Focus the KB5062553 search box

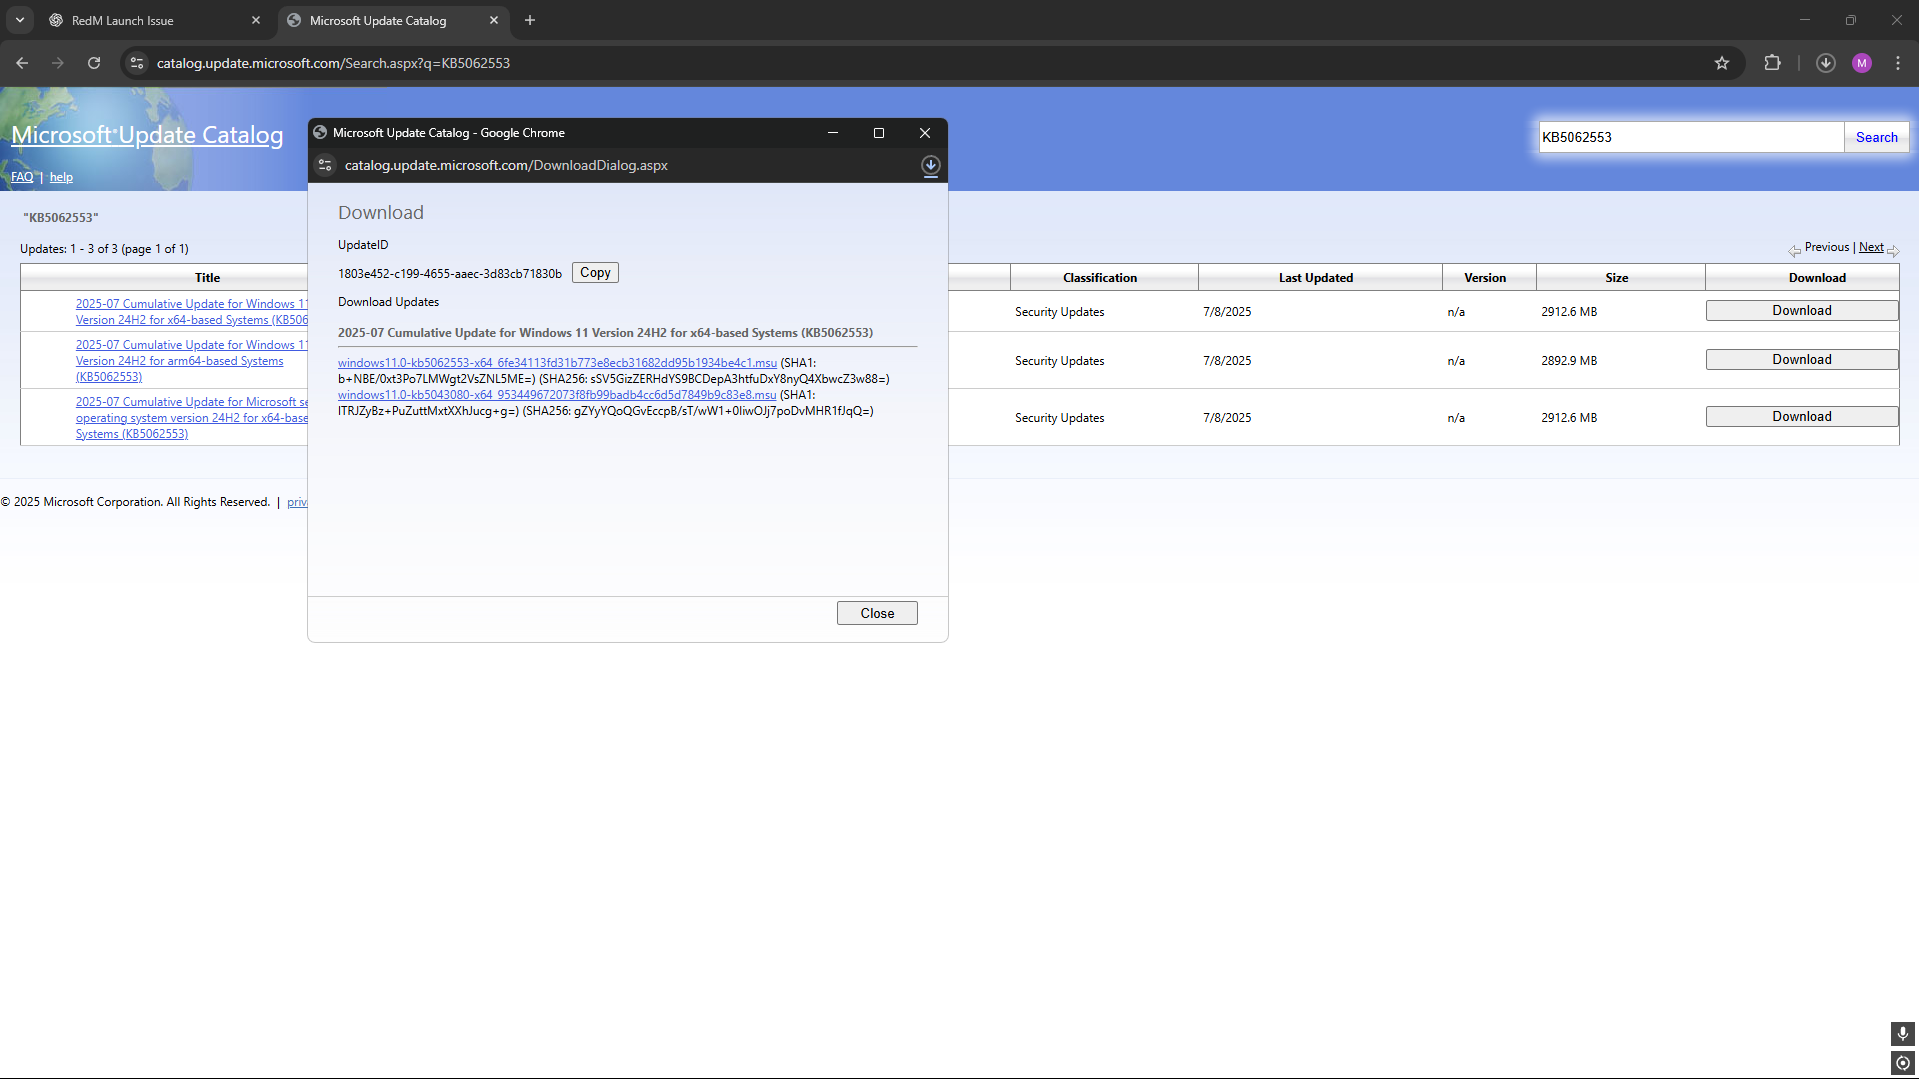pyautogui.click(x=1691, y=137)
